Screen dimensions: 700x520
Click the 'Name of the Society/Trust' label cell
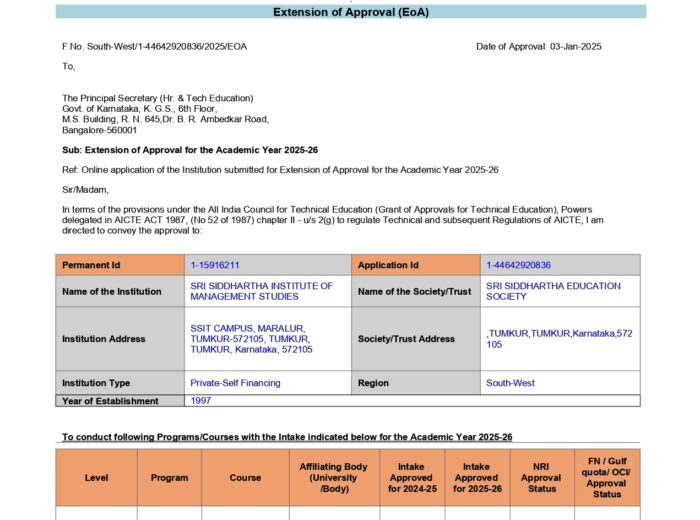point(416,291)
